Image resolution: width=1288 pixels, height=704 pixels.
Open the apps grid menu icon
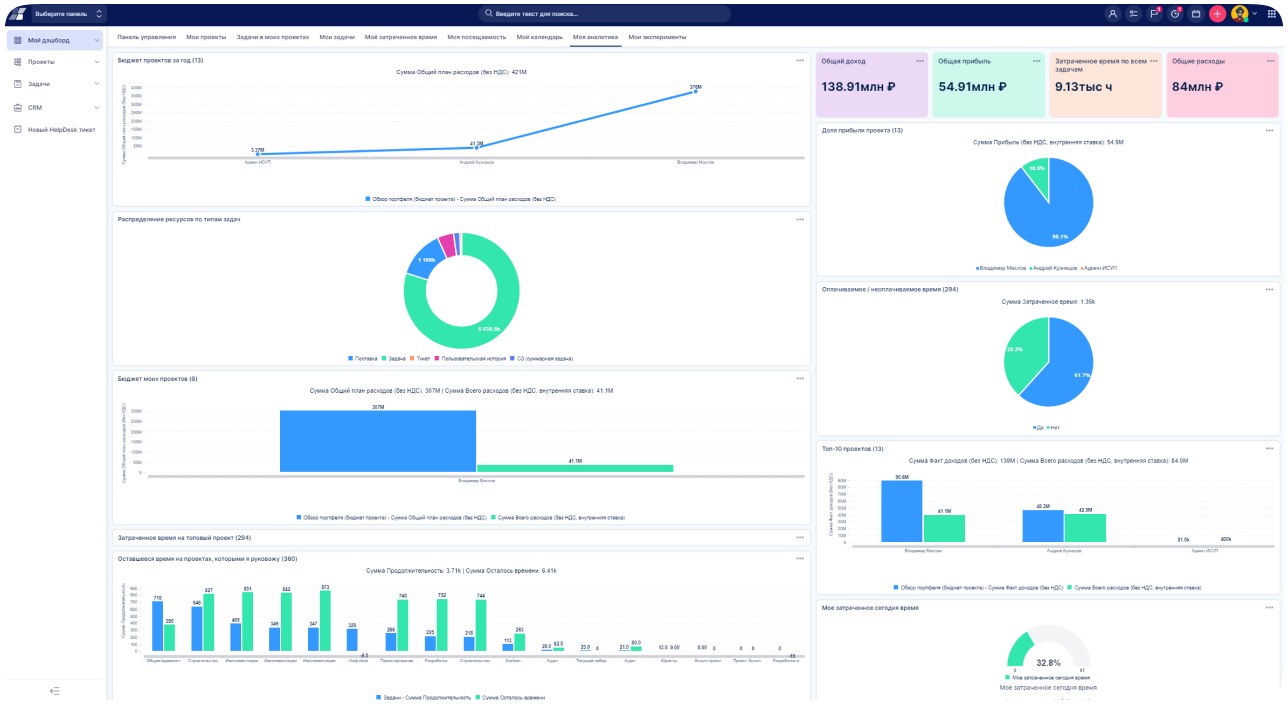[1272, 14]
